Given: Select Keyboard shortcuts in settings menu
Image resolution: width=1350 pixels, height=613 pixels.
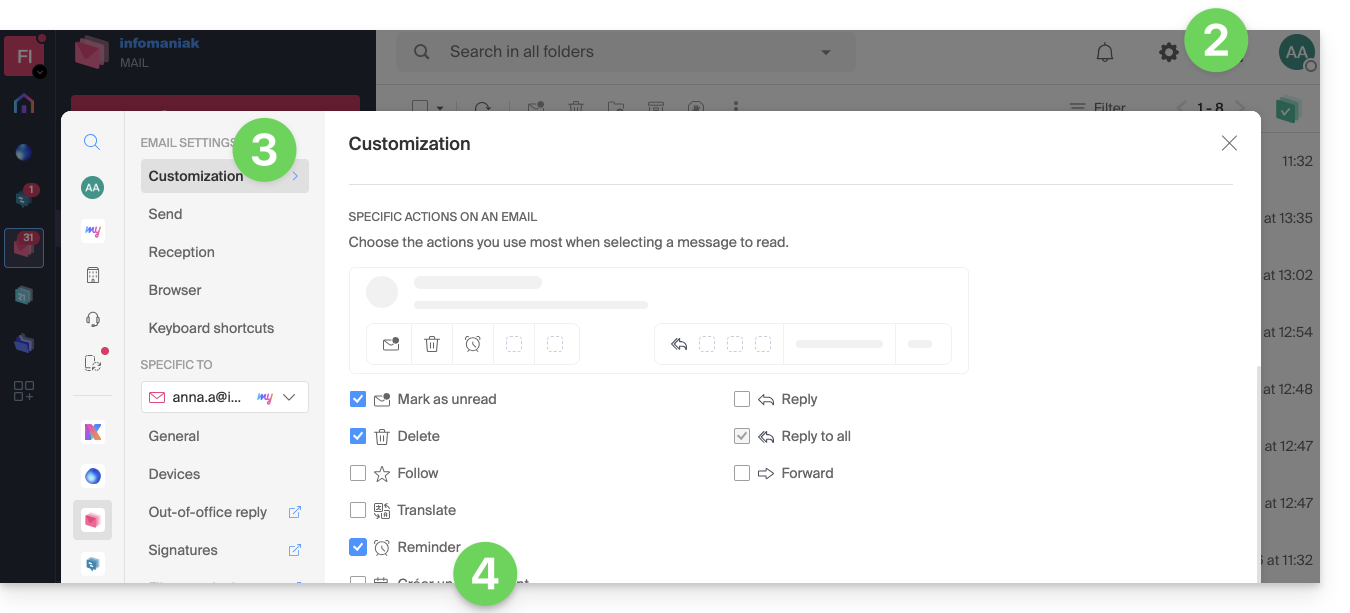Looking at the screenshot, I should 211,328.
